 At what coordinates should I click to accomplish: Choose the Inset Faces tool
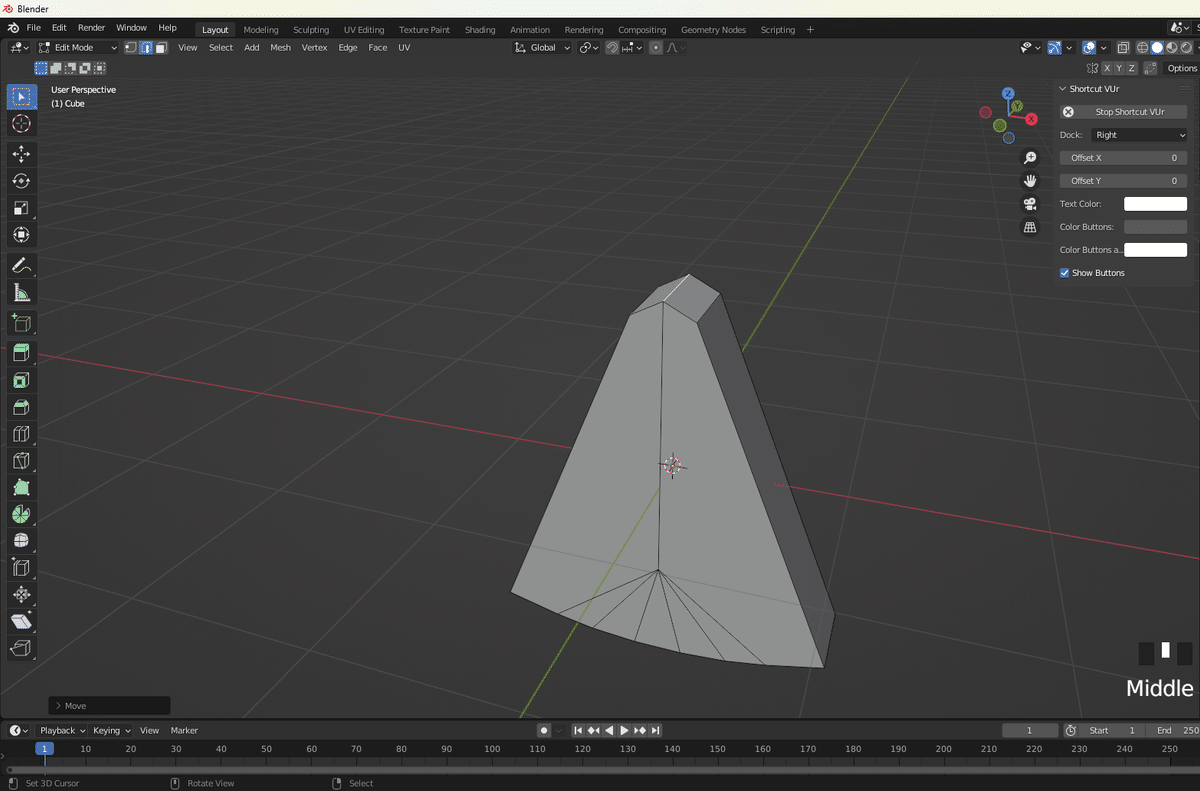tap(21, 380)
